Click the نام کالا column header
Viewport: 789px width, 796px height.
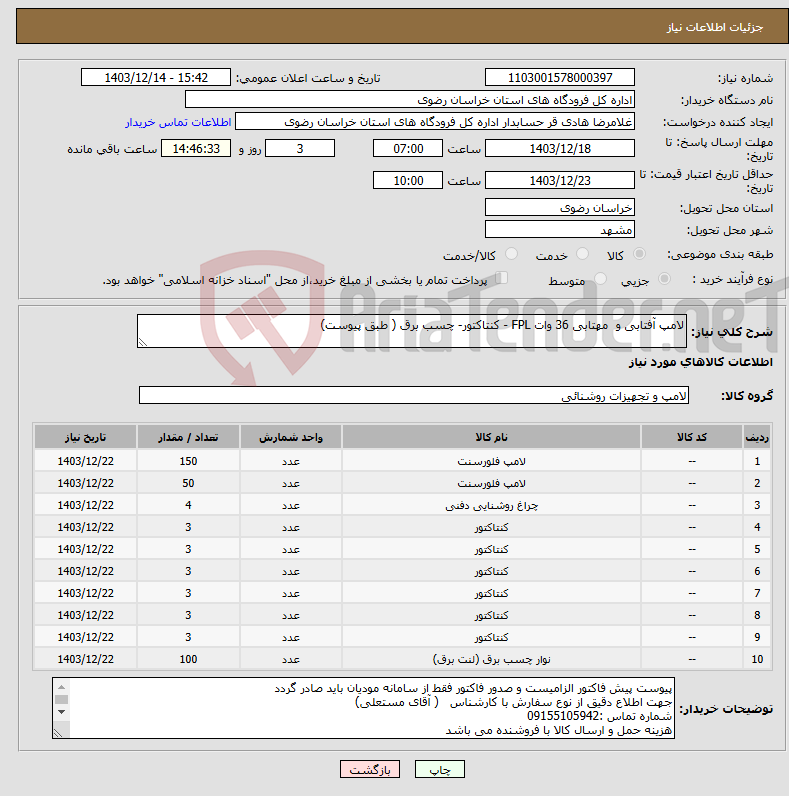click(x=491, y=437)
